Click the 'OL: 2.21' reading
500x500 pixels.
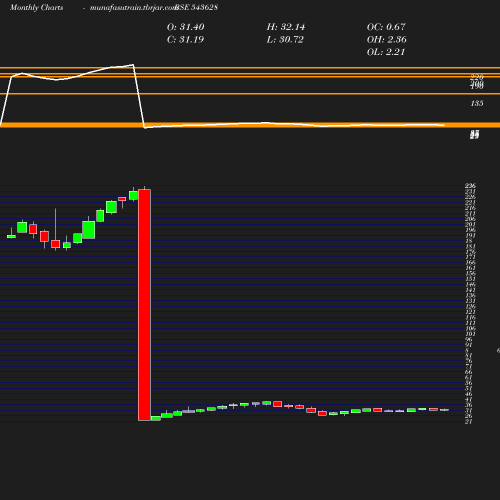tap(386, 52)
